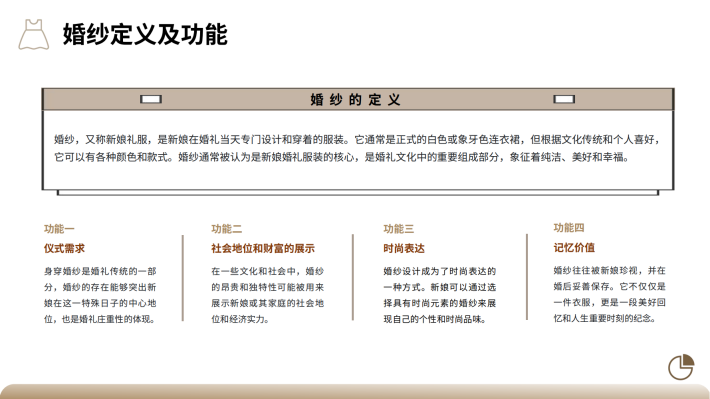
Task: Select the 功能四 label
Action: pos(569,227)
